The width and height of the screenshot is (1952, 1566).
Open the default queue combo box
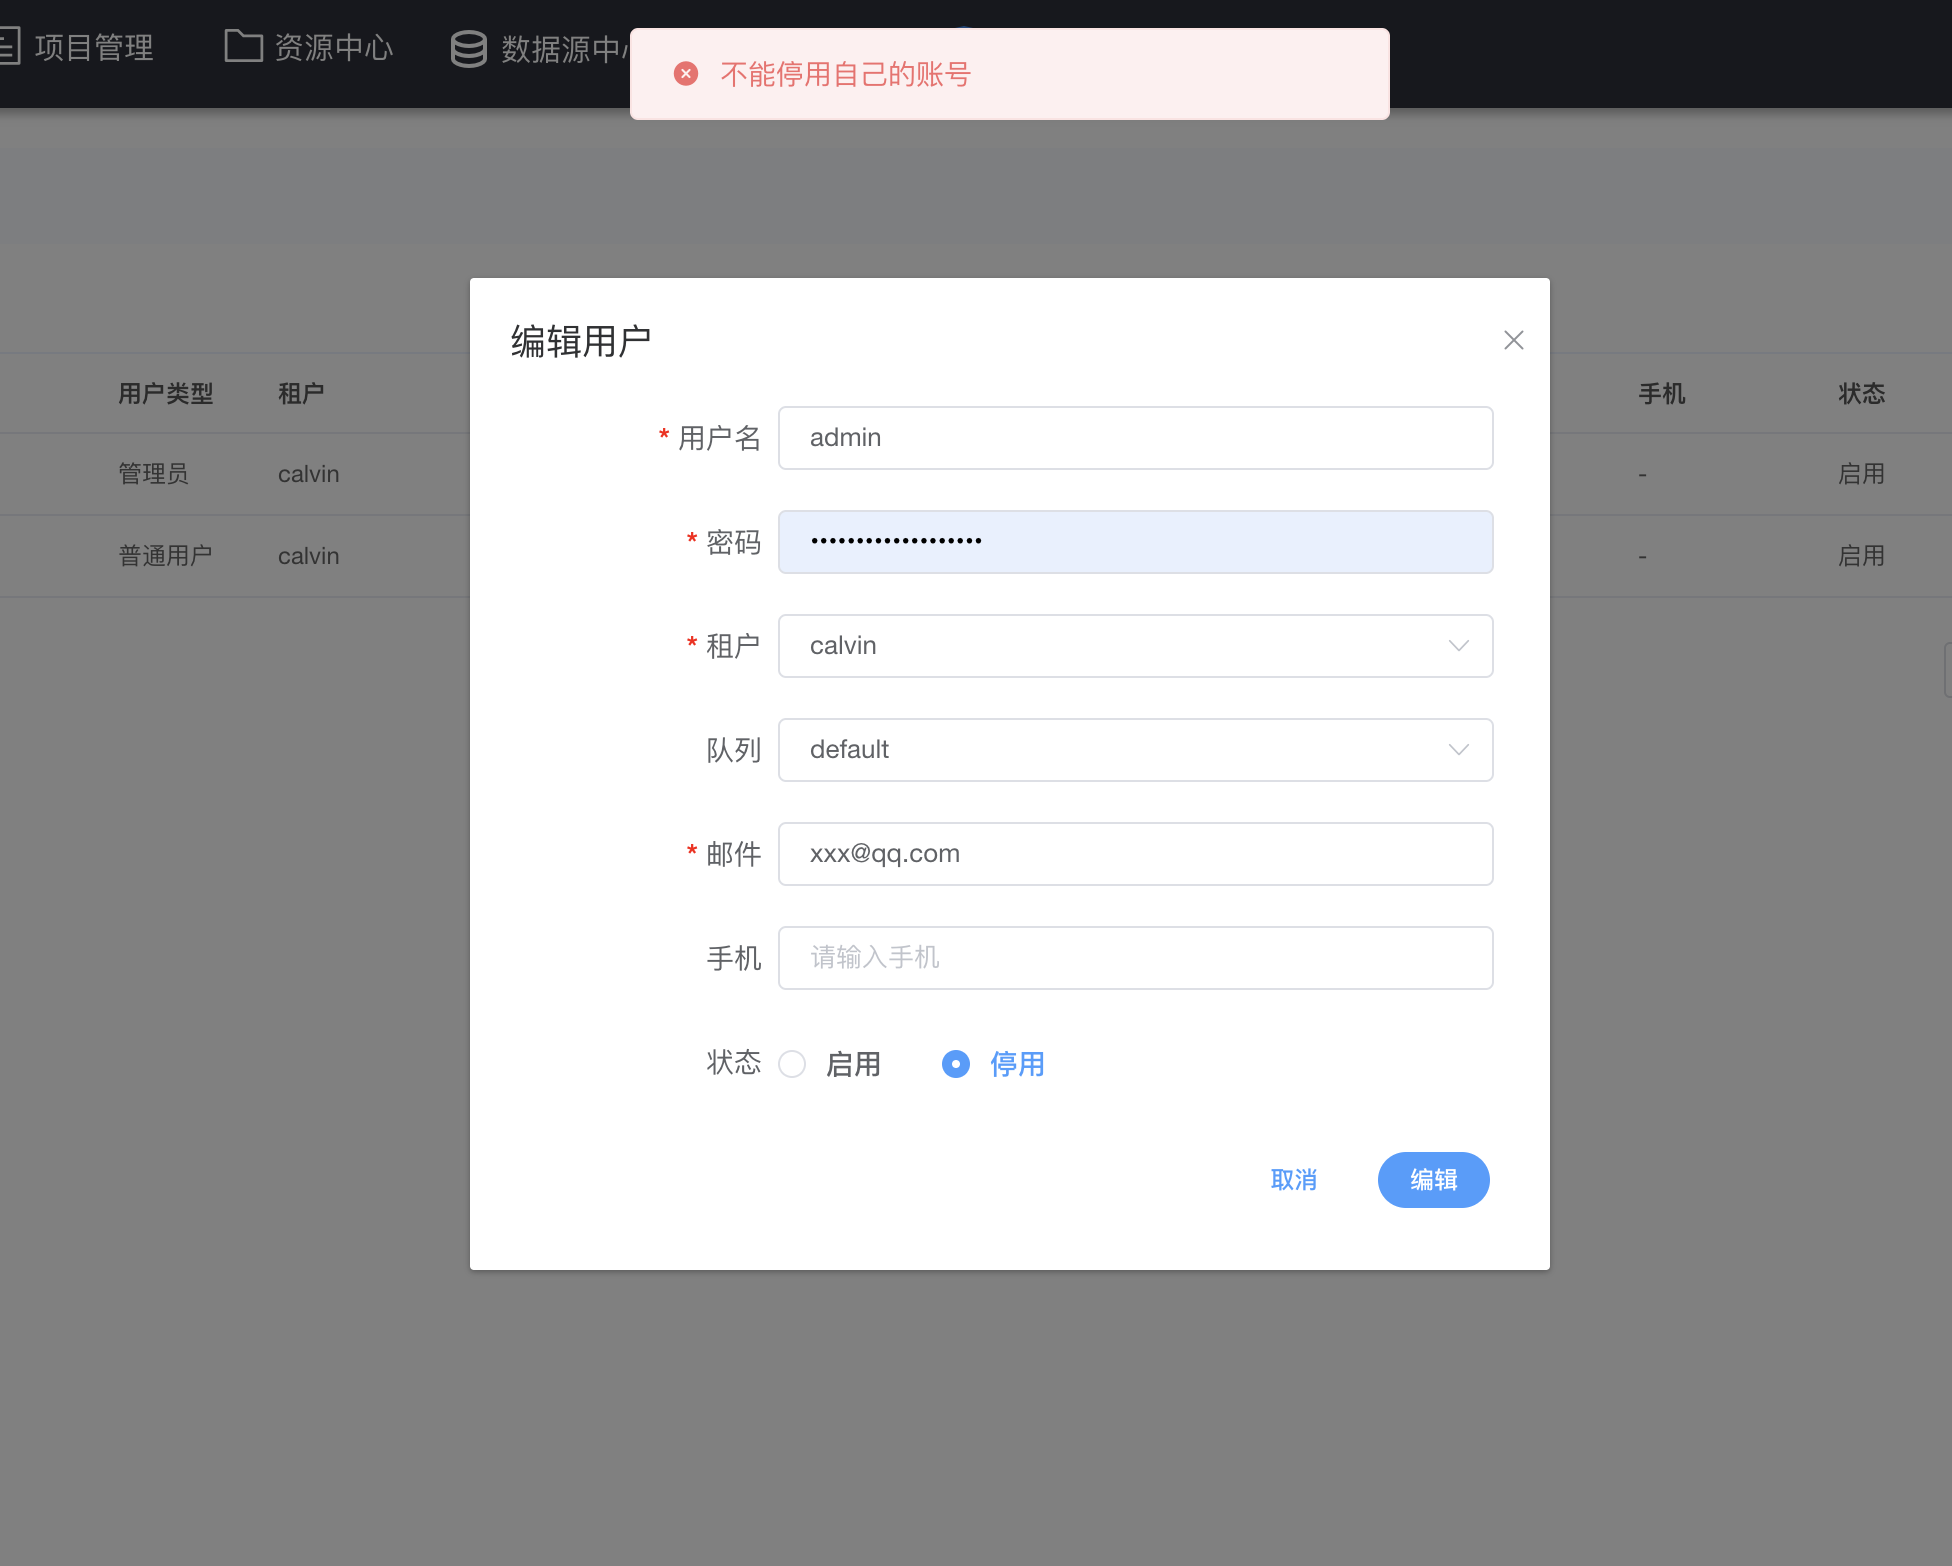pos(1136,750)
